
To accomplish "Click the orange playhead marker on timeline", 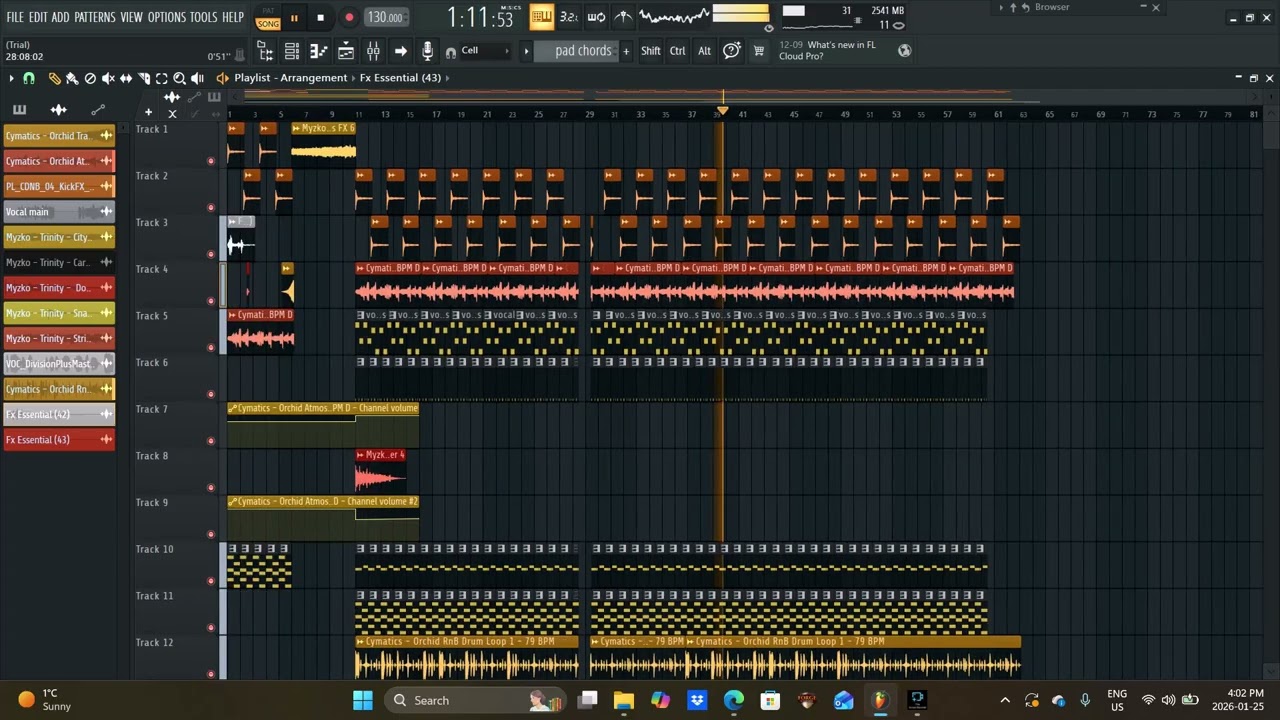I will pyautogui.click(x=722, y=110).
